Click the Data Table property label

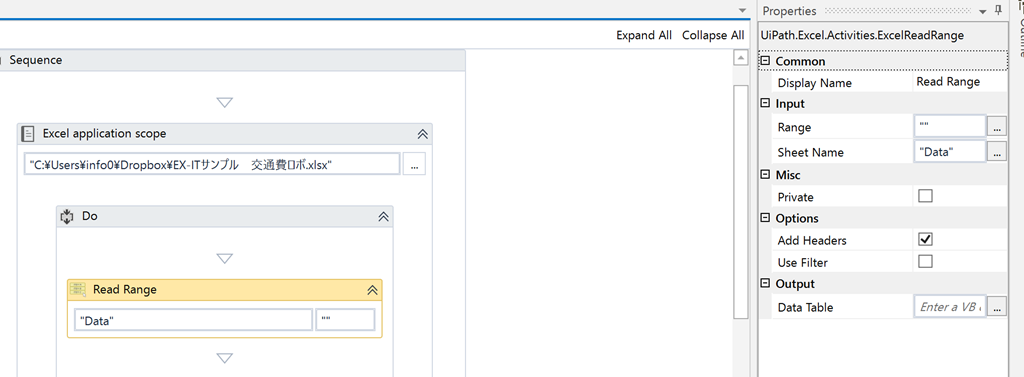(x=805, y=307)
